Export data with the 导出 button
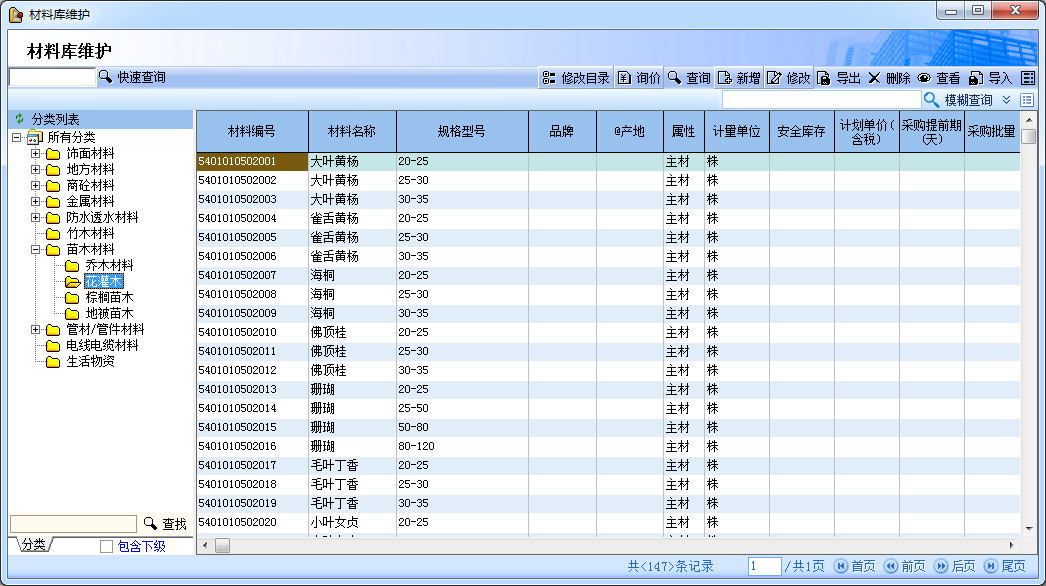 838,78
